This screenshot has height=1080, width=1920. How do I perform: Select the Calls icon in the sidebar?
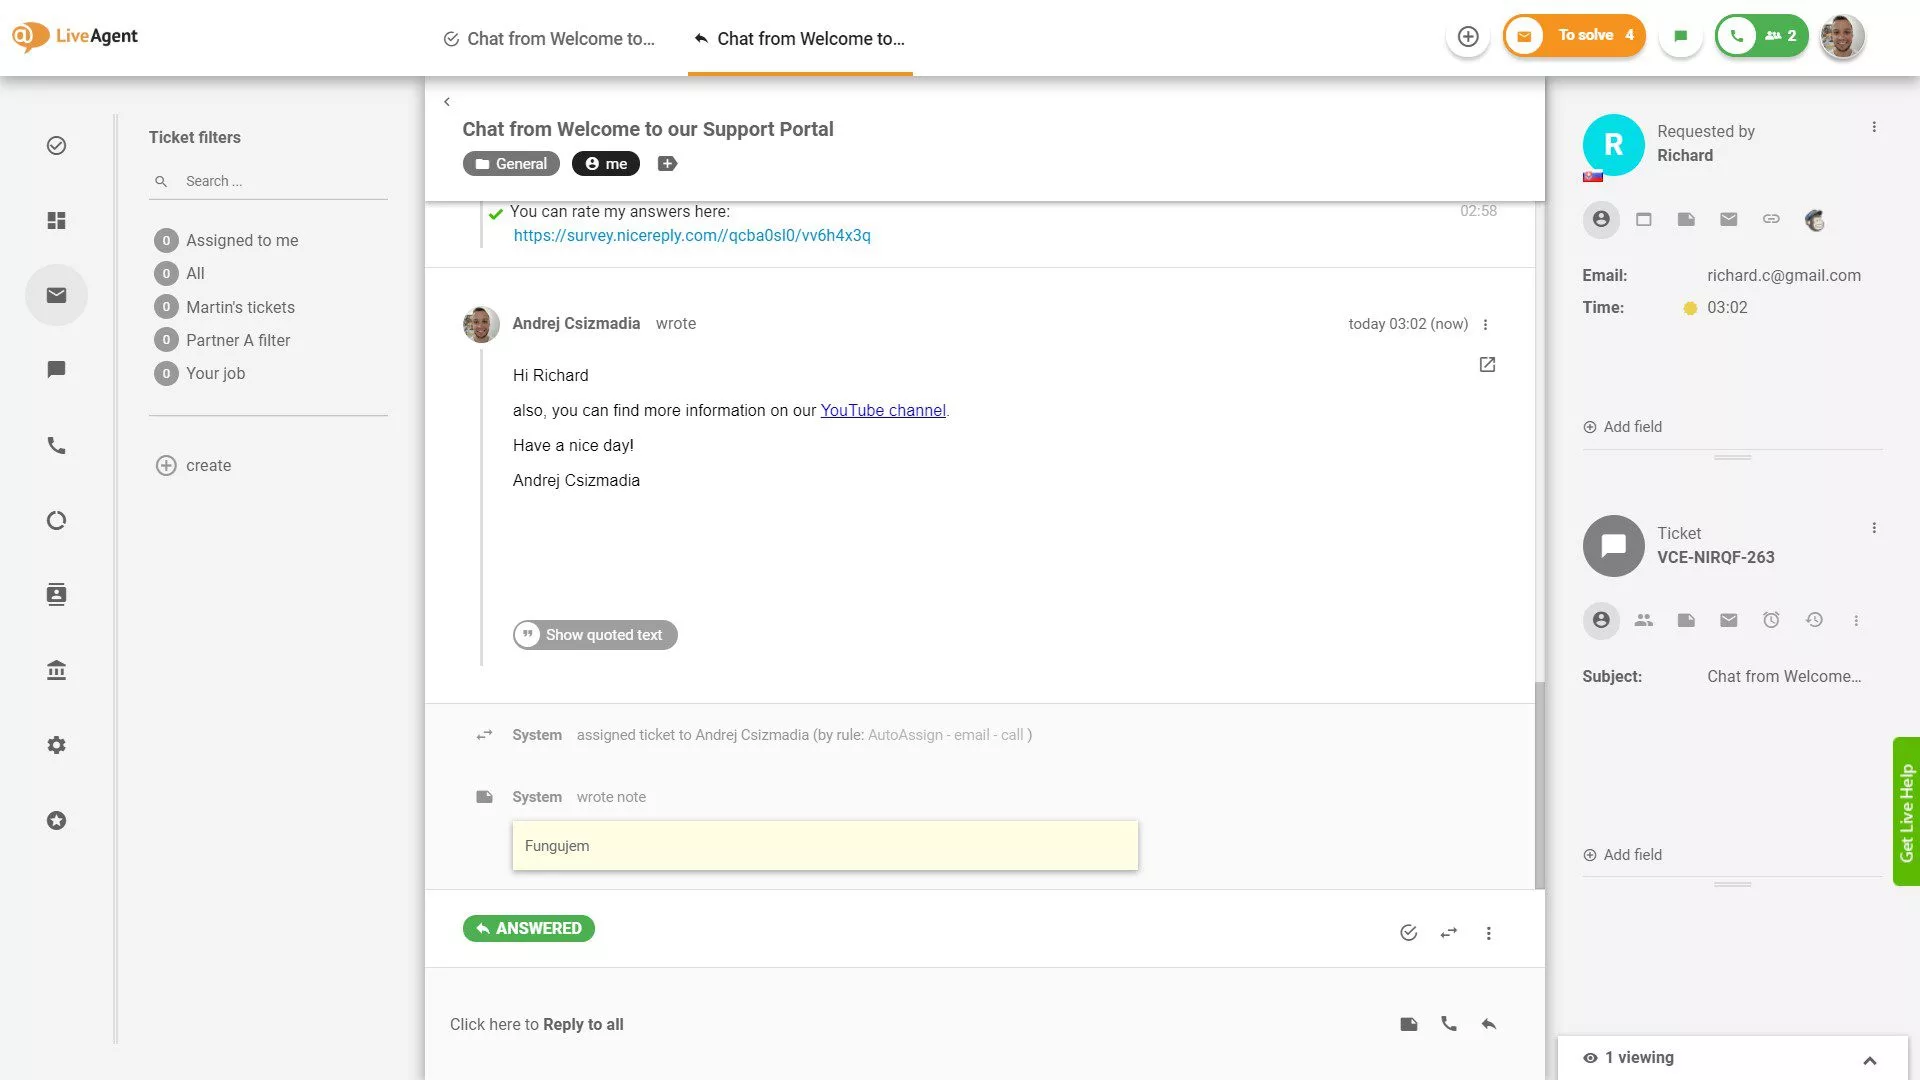point(56,445)
